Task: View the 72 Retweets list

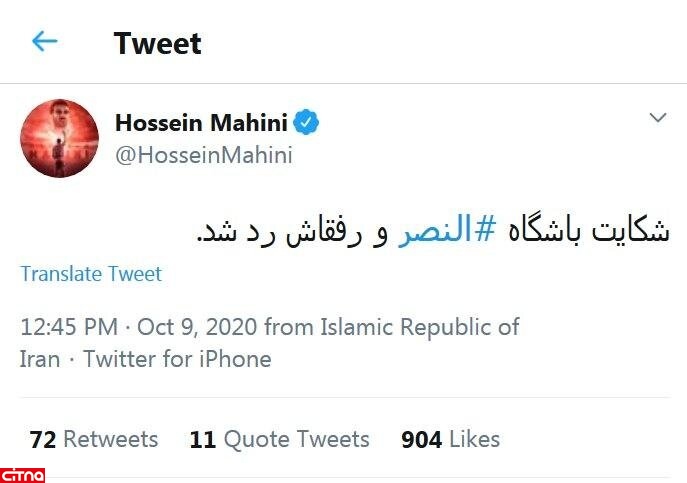Action: (94, 439)
